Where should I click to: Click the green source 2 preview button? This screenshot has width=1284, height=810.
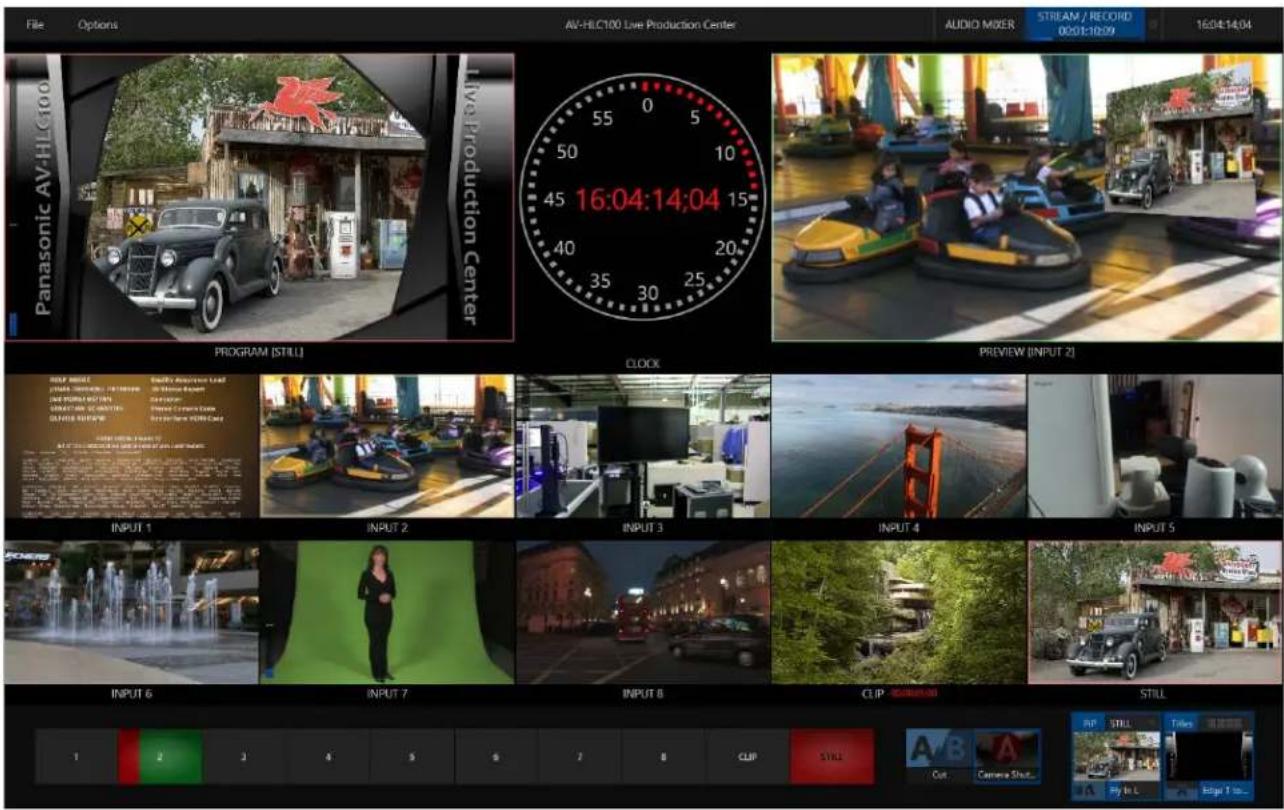[x=171, y=757]
